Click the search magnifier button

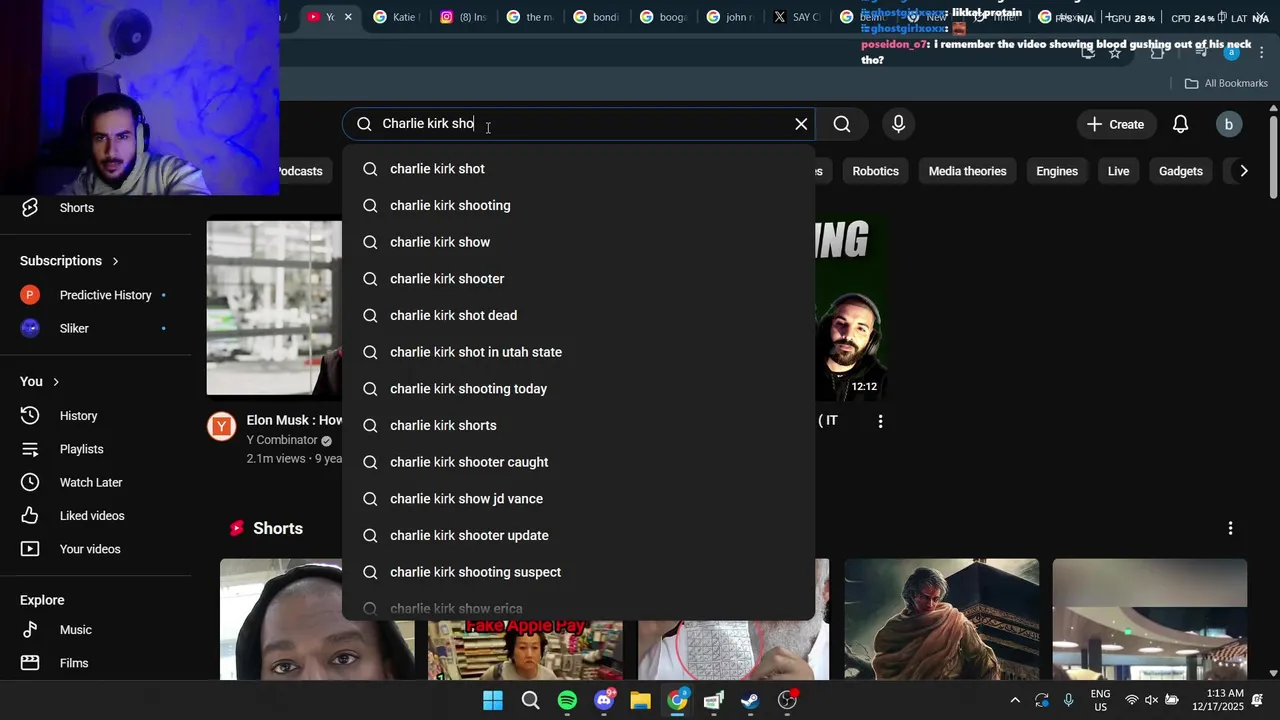[x=842, y=124]
